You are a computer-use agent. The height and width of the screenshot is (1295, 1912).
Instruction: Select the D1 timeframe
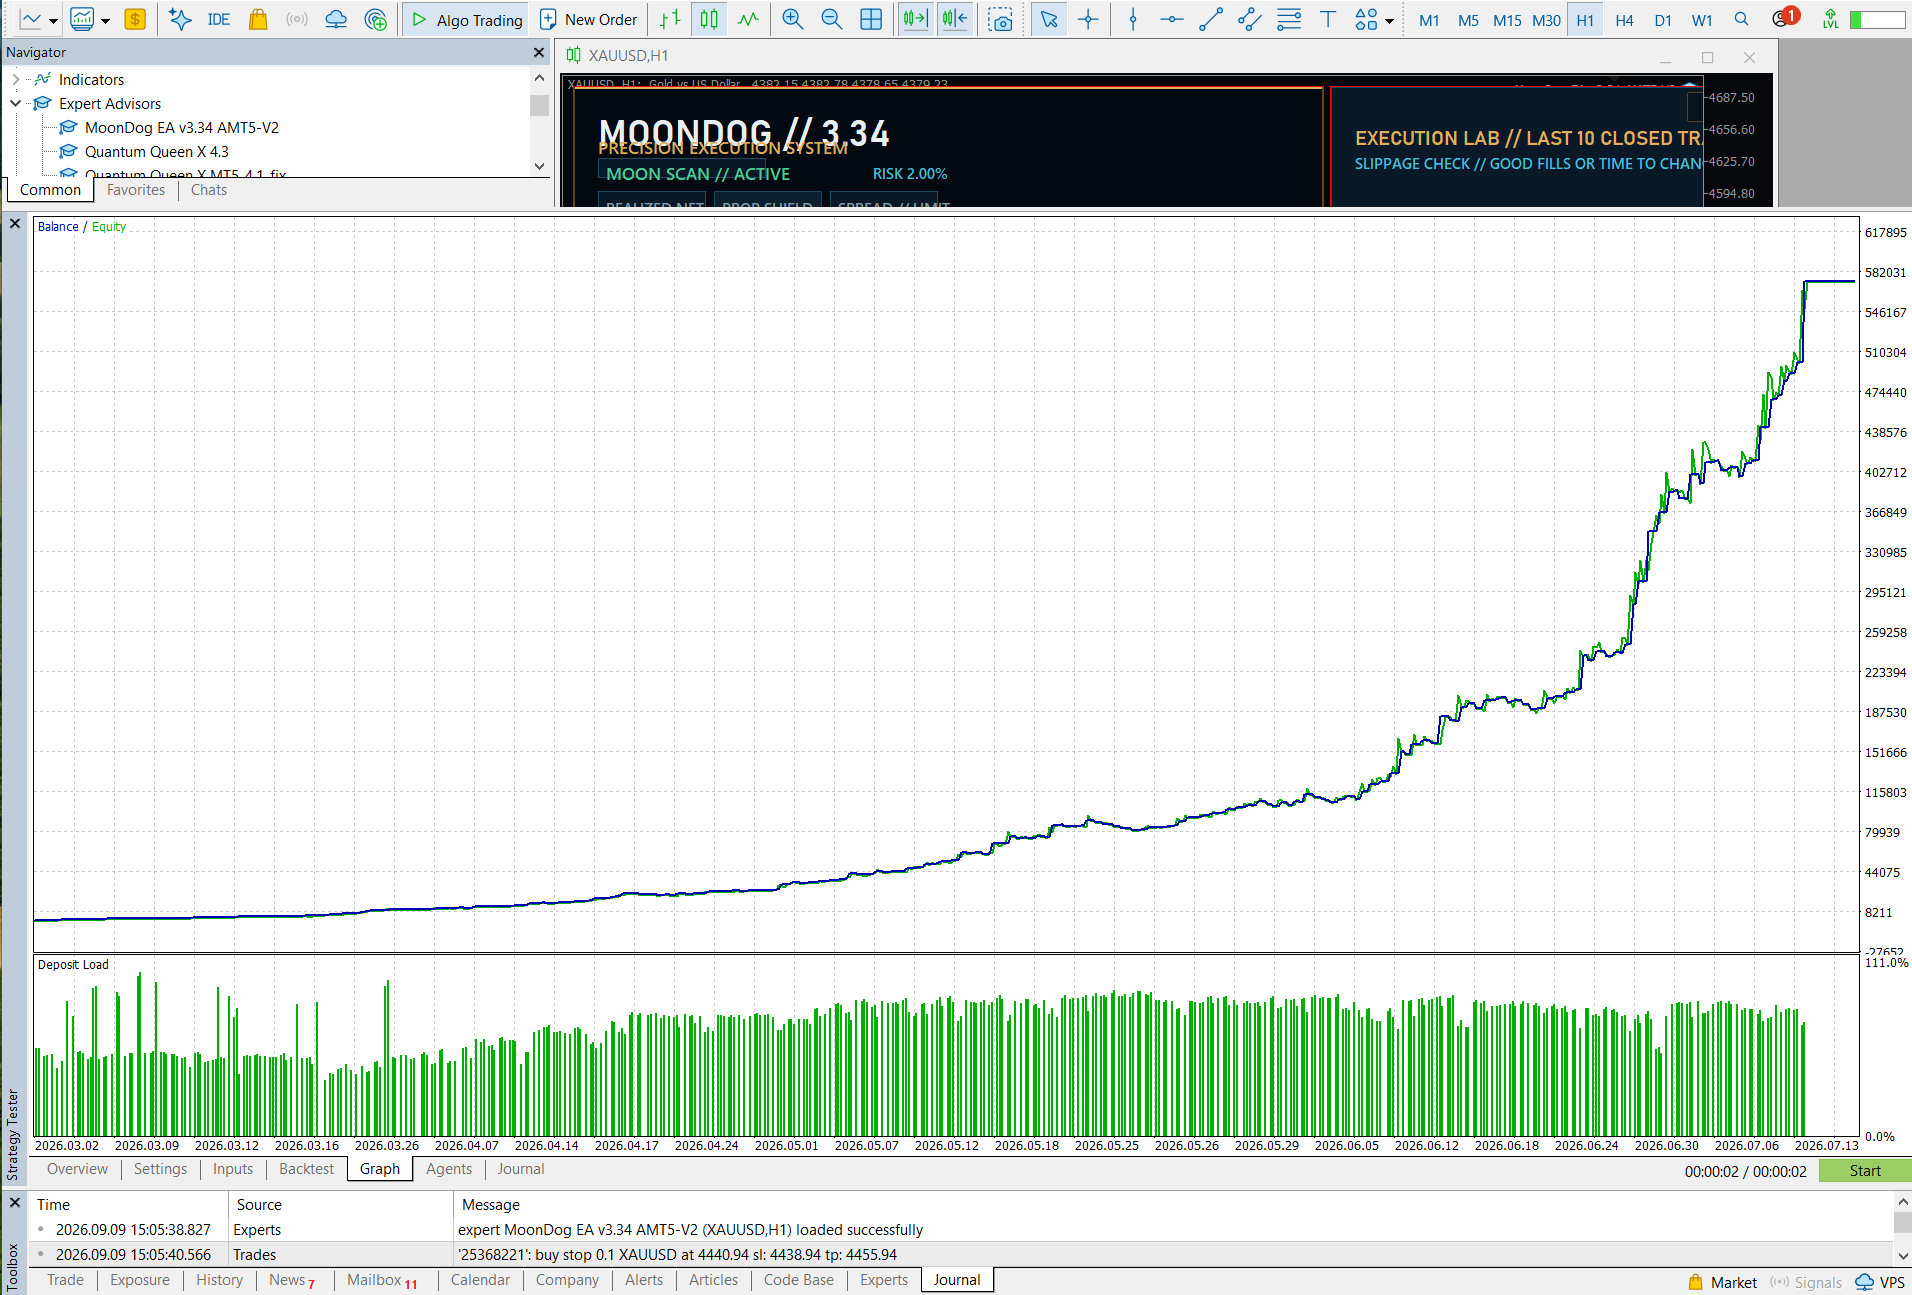(1663, 20)
